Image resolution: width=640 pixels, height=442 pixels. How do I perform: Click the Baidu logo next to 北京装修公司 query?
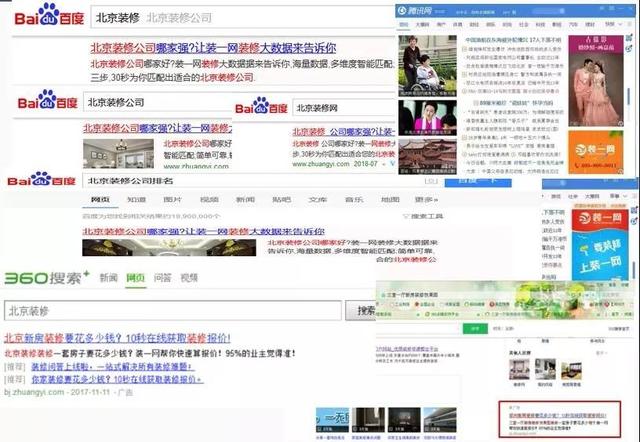(47, 100)
